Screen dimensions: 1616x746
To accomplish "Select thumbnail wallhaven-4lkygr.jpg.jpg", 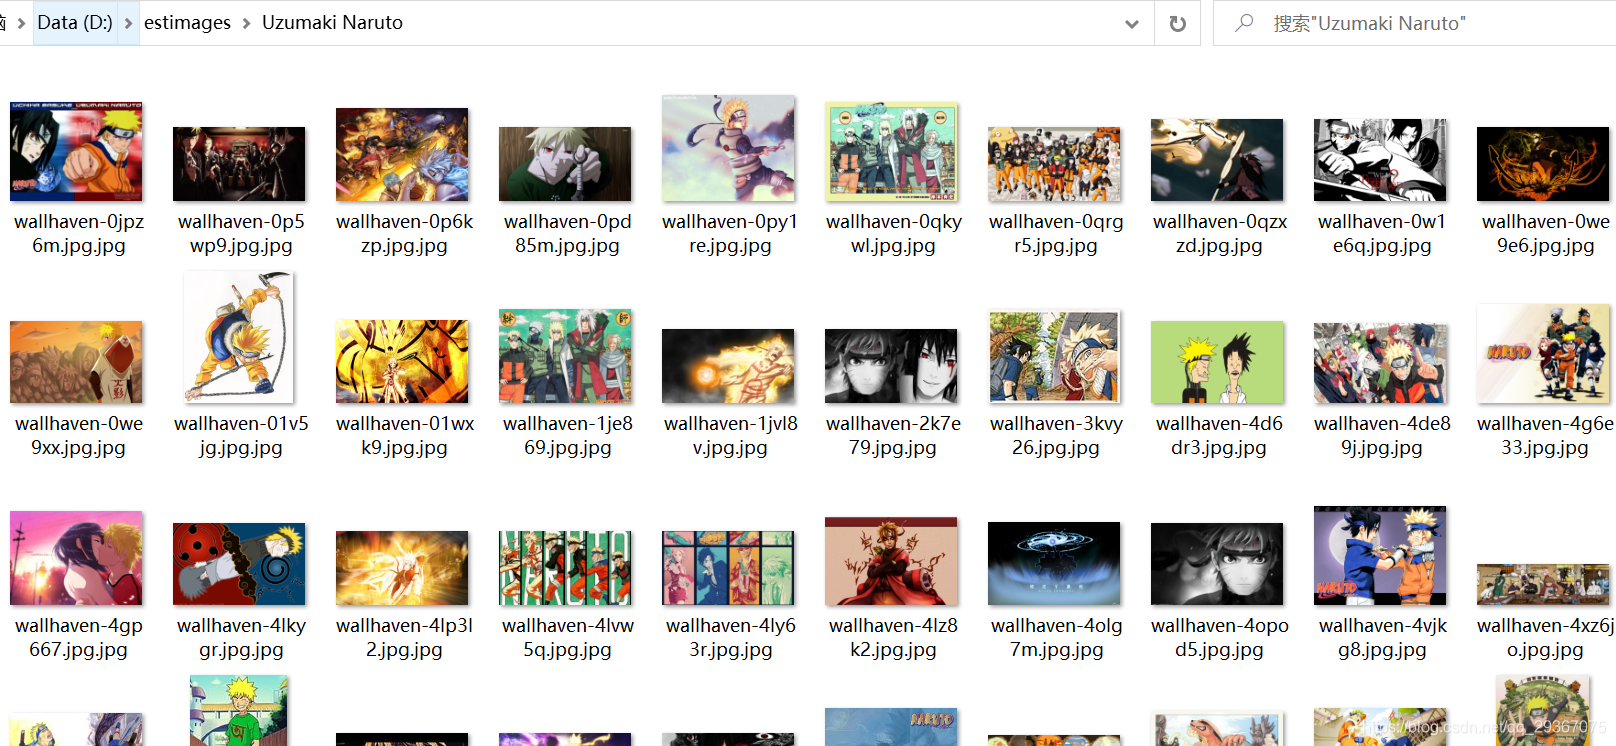I will coord(239,564).
